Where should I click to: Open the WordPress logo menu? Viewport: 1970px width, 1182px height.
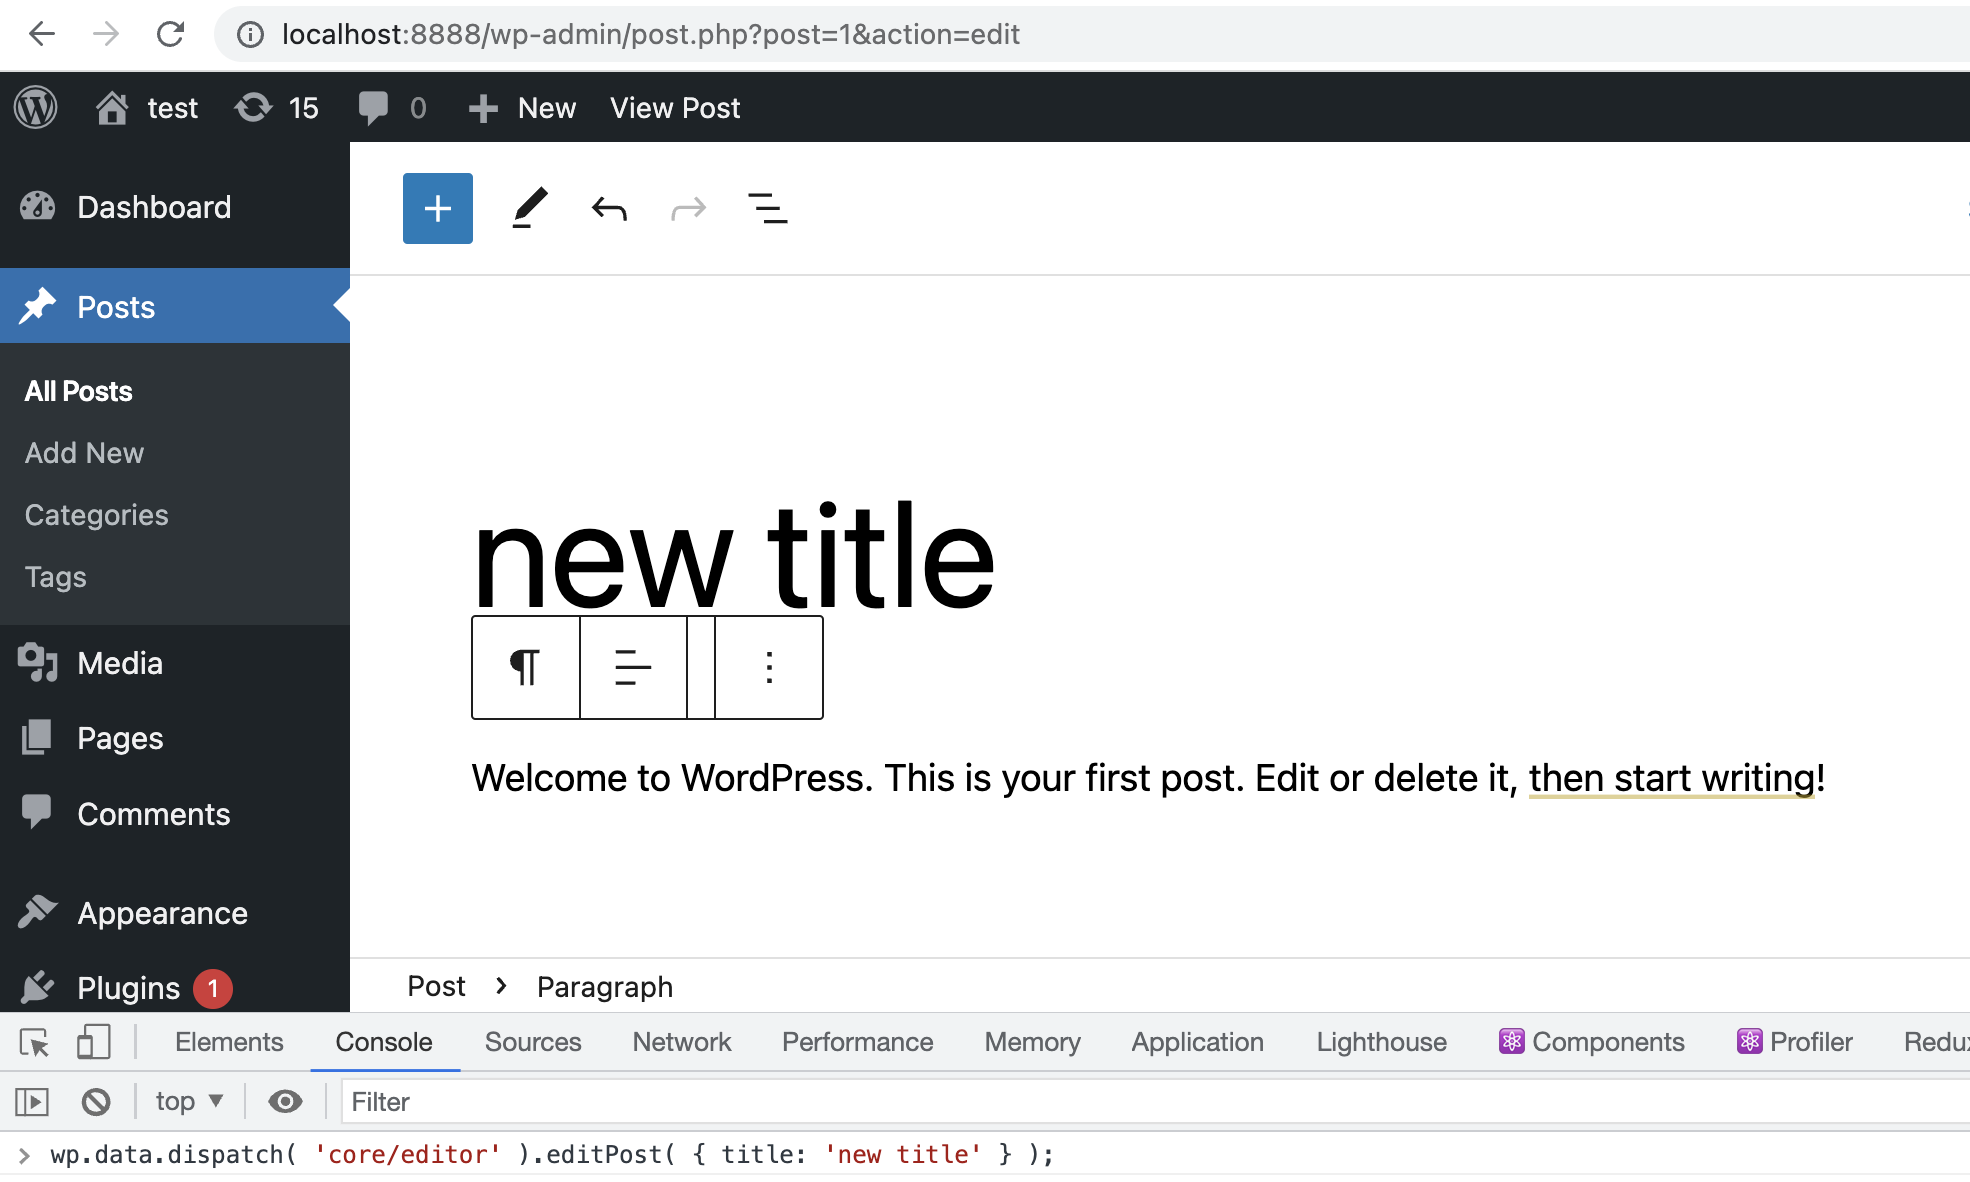(36, 107)
